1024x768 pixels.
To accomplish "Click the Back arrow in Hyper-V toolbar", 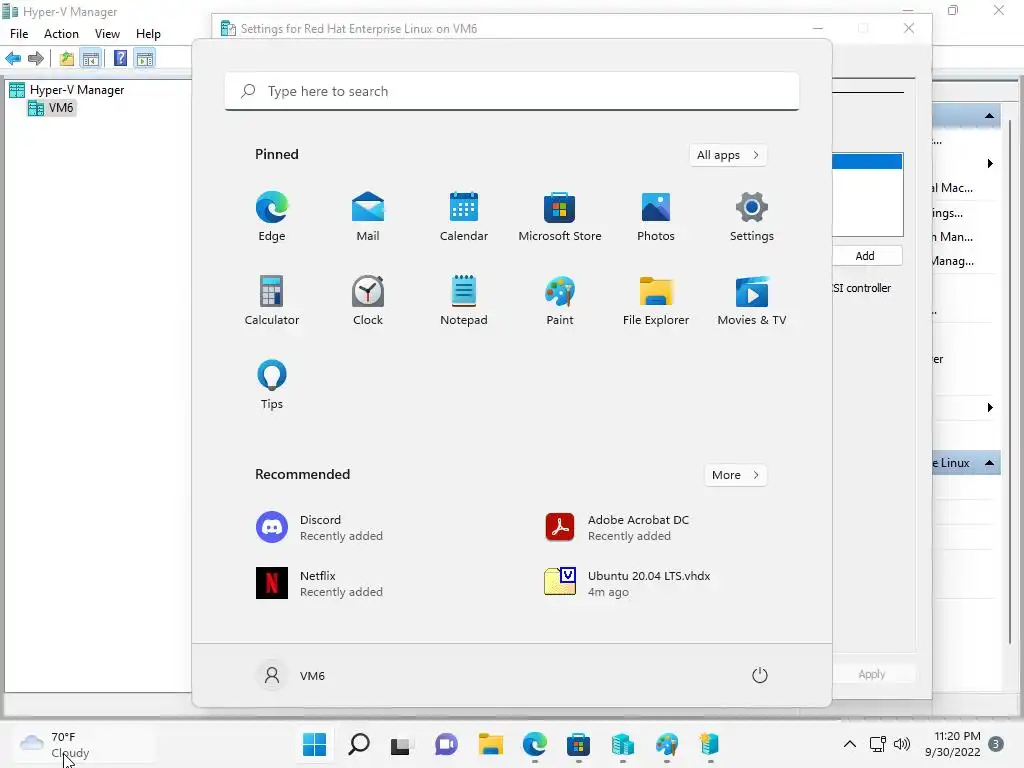I will click(x=13, y=59).
